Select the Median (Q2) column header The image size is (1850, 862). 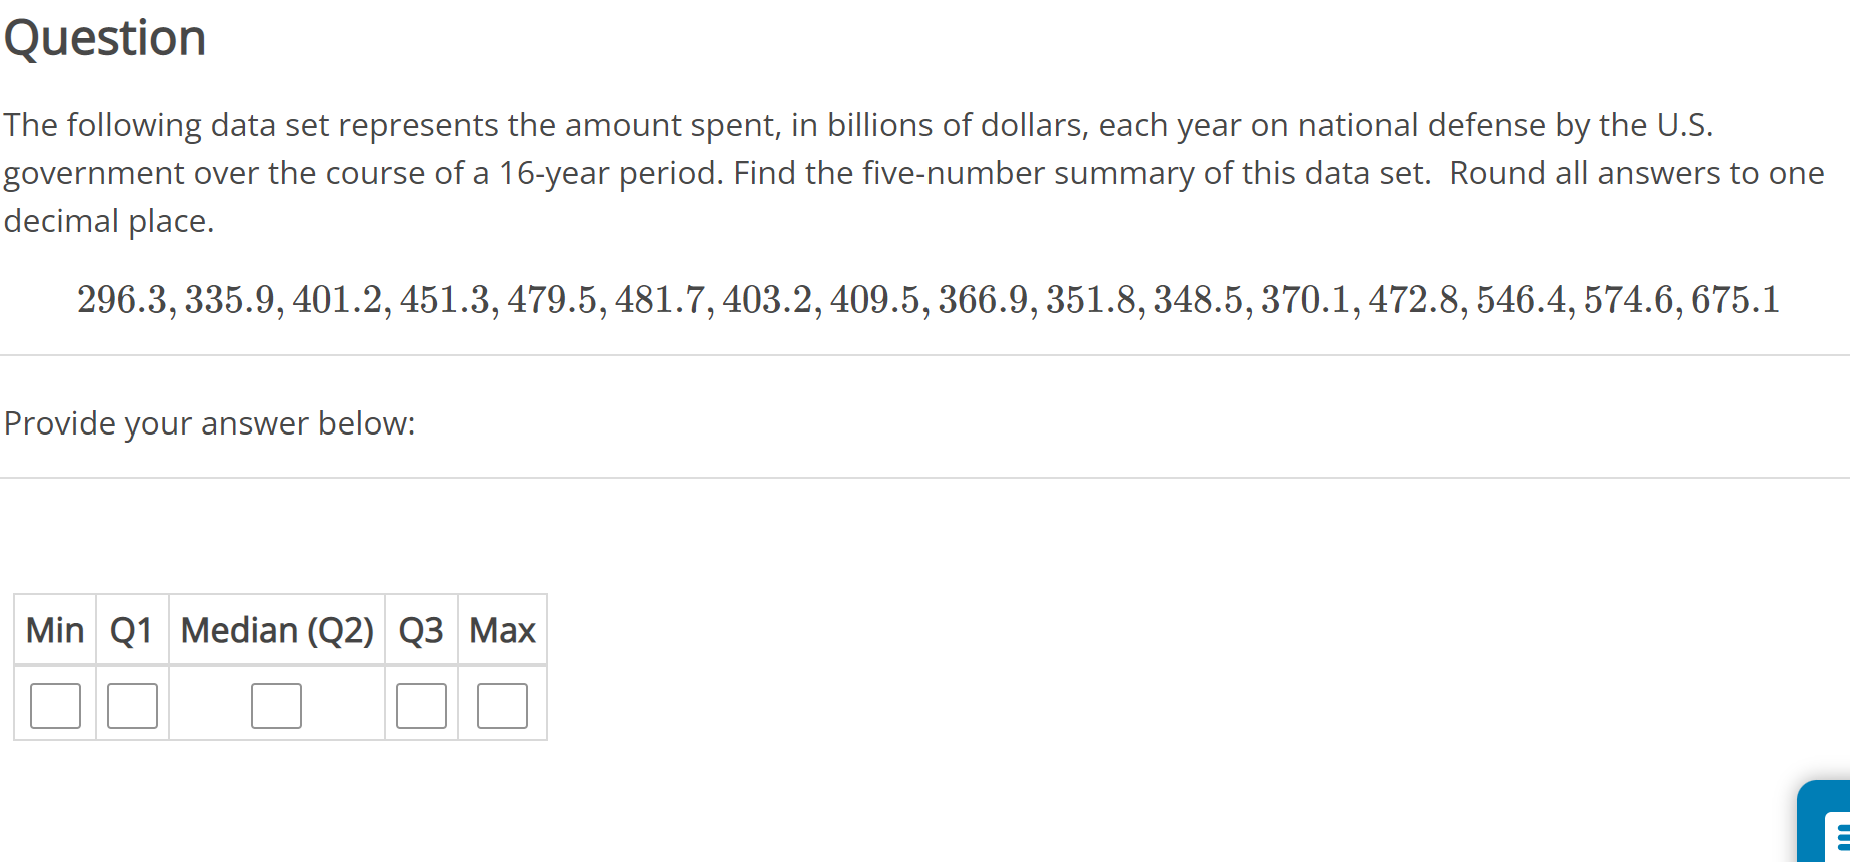click(x=276, y=630)
